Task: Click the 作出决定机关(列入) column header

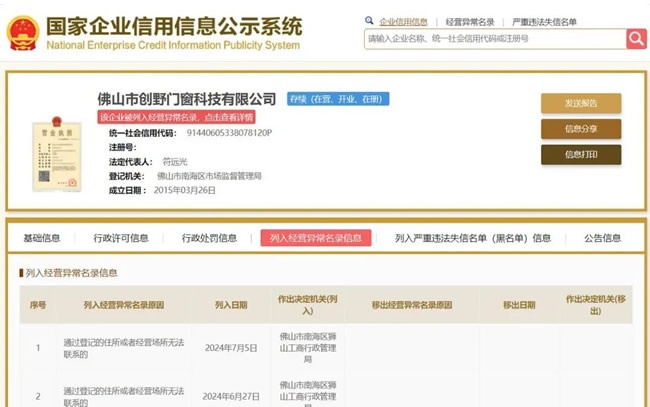Action: (x=308, y=305)
